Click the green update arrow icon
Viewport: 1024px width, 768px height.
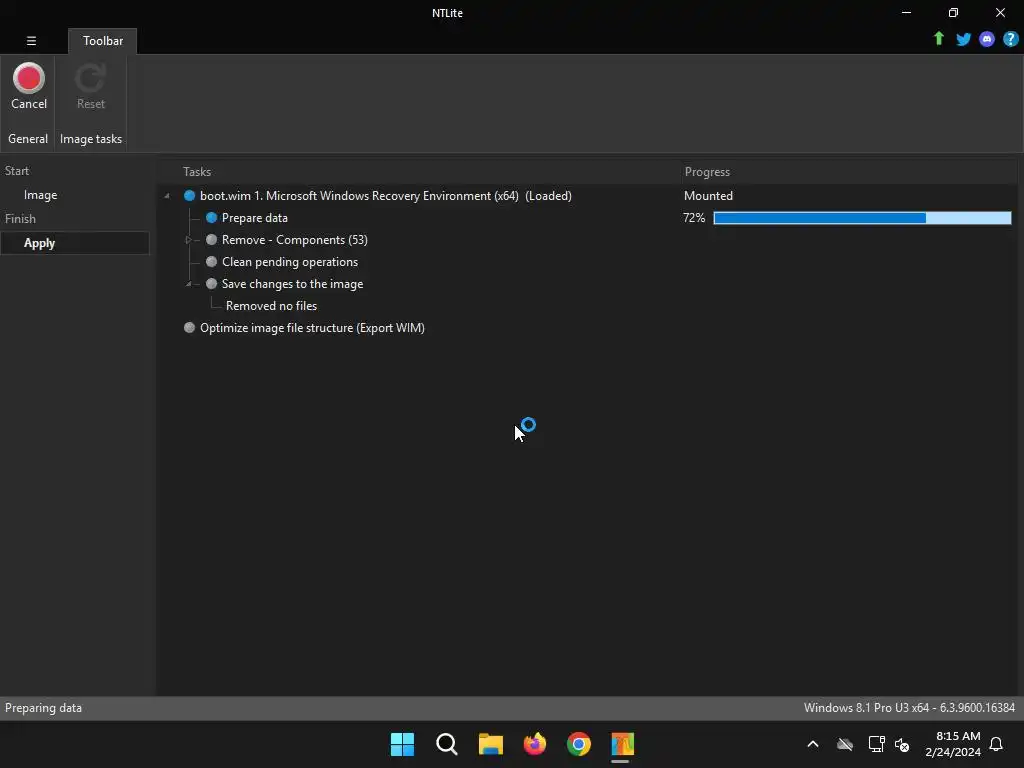[x=938, y=39]
